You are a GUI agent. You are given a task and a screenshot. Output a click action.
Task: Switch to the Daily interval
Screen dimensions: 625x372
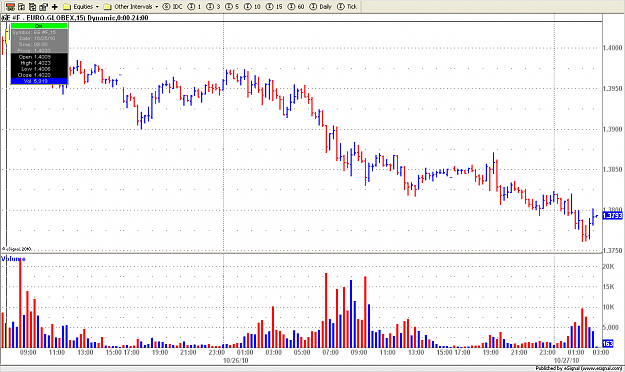pos(320,7)
